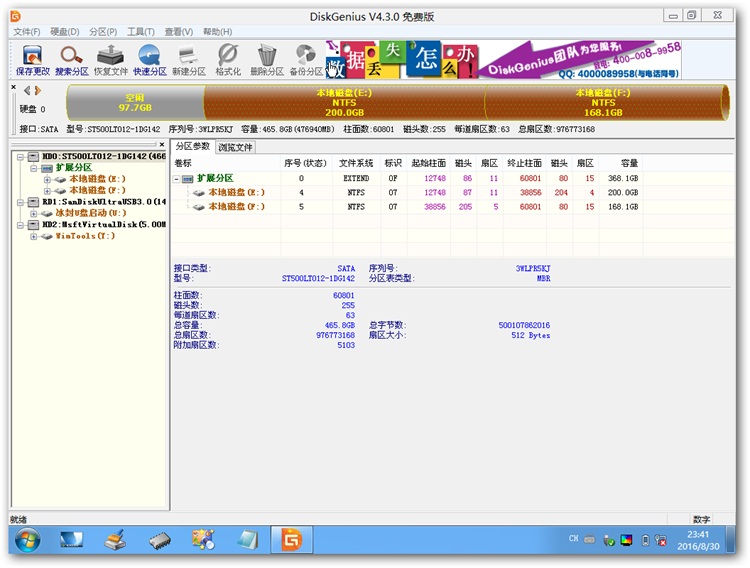The width and height of the screenshot is (750, 568).
Task: Click Backup Partition (备份分区) toolbar icon
Action: (306, 60)
